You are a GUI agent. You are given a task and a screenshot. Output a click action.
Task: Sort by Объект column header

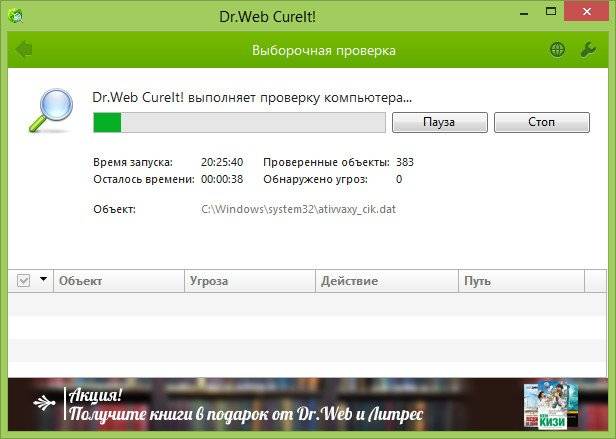pos(119,281)
